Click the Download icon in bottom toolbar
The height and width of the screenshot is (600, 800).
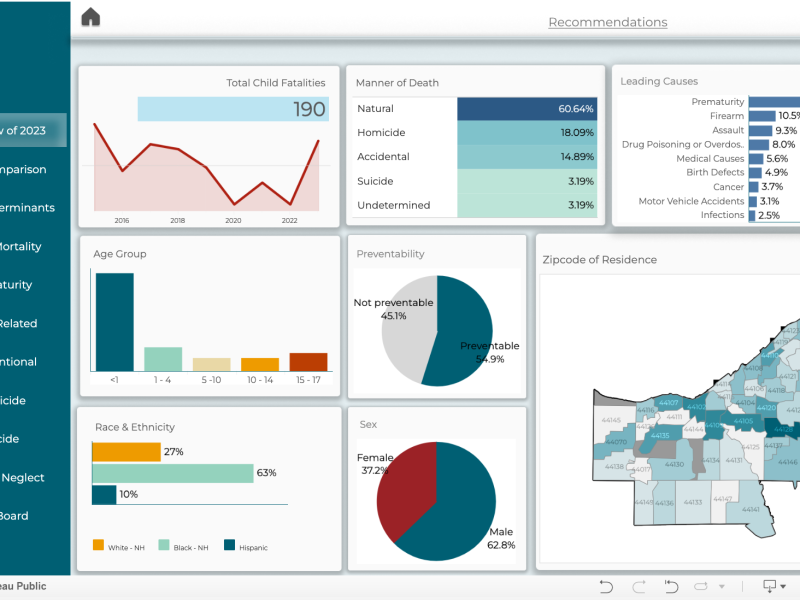(x=769, y=586)
